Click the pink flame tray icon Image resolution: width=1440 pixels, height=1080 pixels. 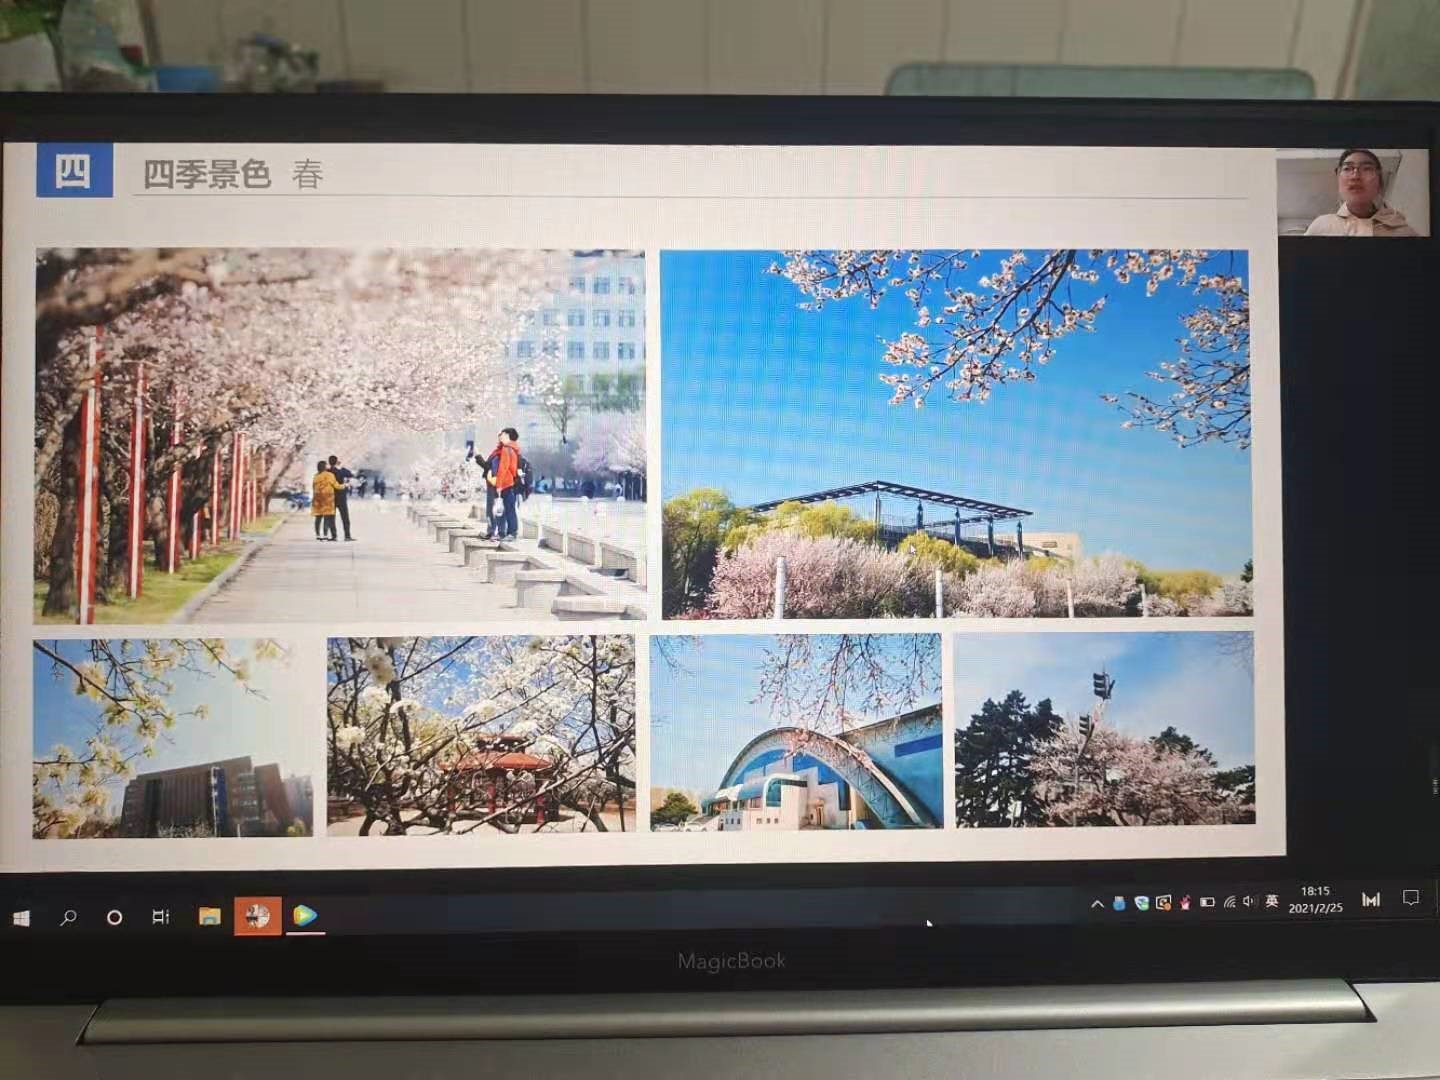[1185, 903]
